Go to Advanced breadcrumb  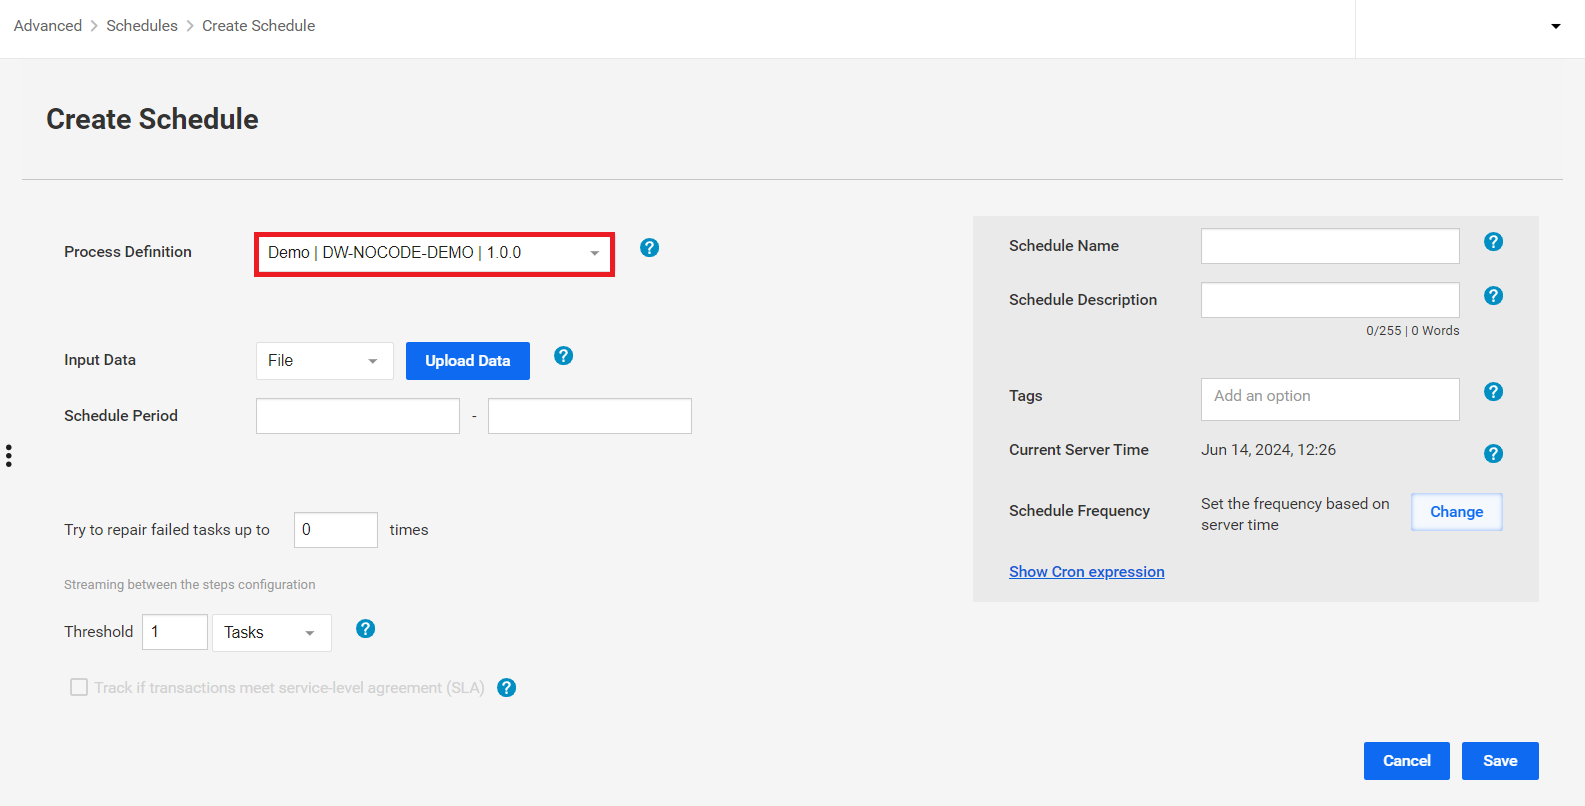coord(48,26)
